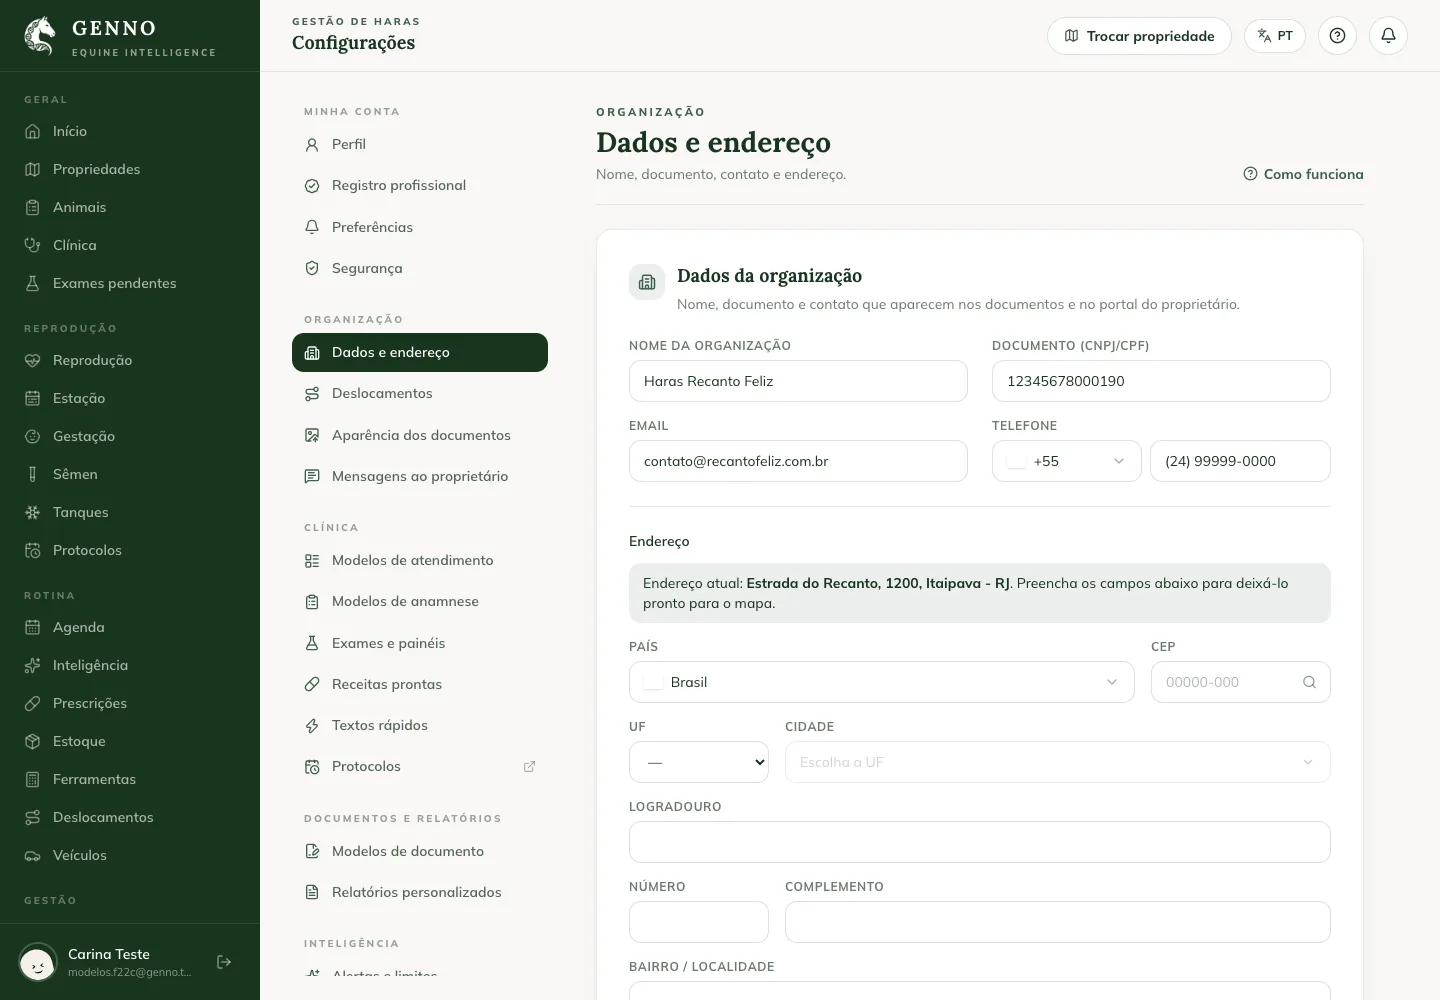Click the Clínica stethoscope icon

tap(32, 245)
